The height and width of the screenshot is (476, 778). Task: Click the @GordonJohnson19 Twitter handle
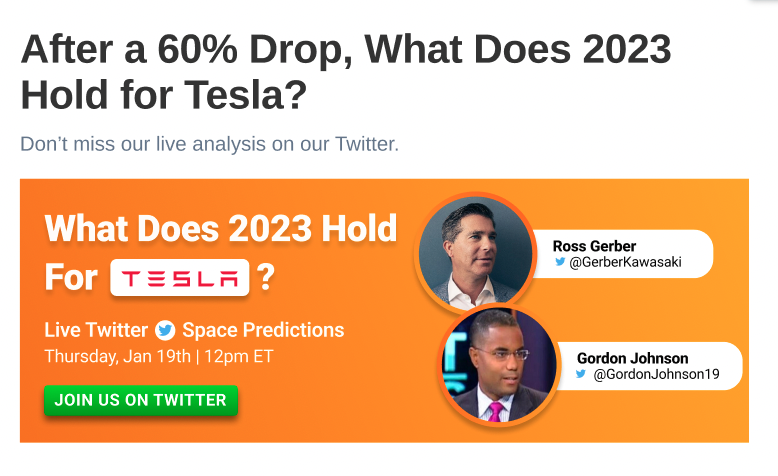pos(656,374)
